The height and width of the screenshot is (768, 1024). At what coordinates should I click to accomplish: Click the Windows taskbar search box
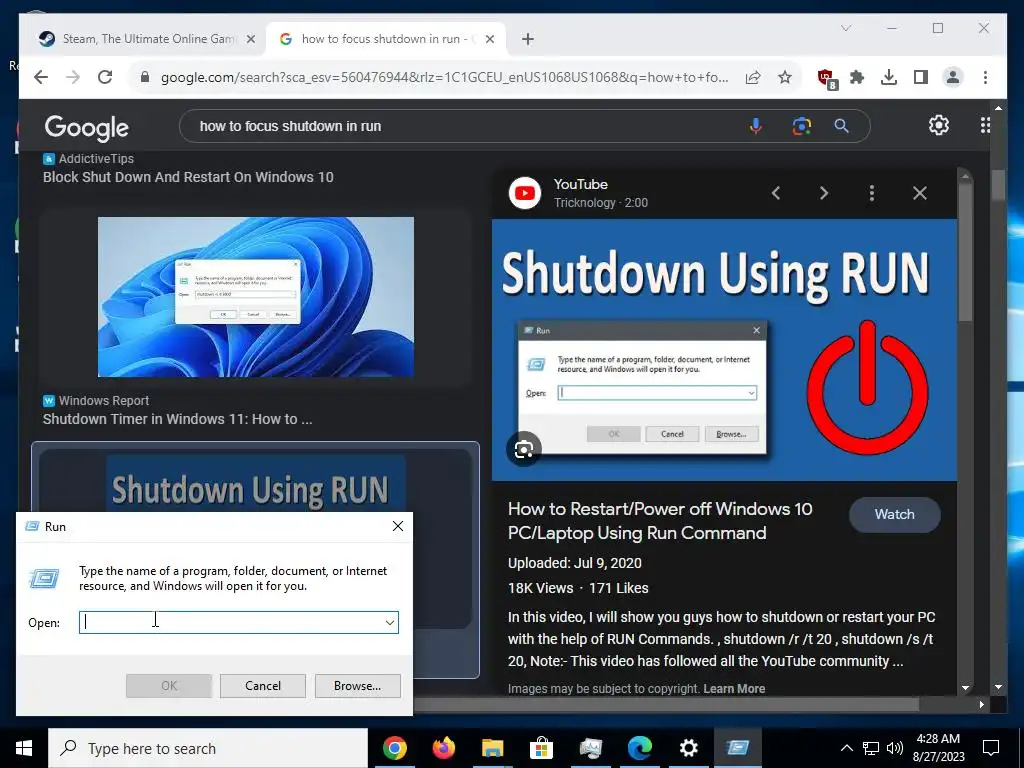208,748
